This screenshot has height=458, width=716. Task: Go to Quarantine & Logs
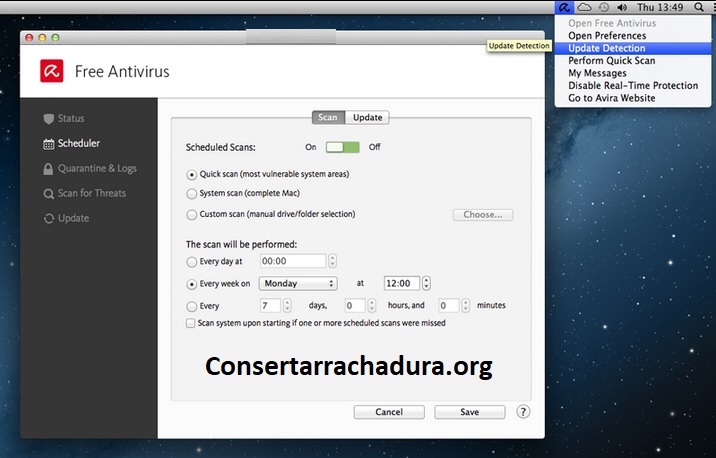click(90, 168)
